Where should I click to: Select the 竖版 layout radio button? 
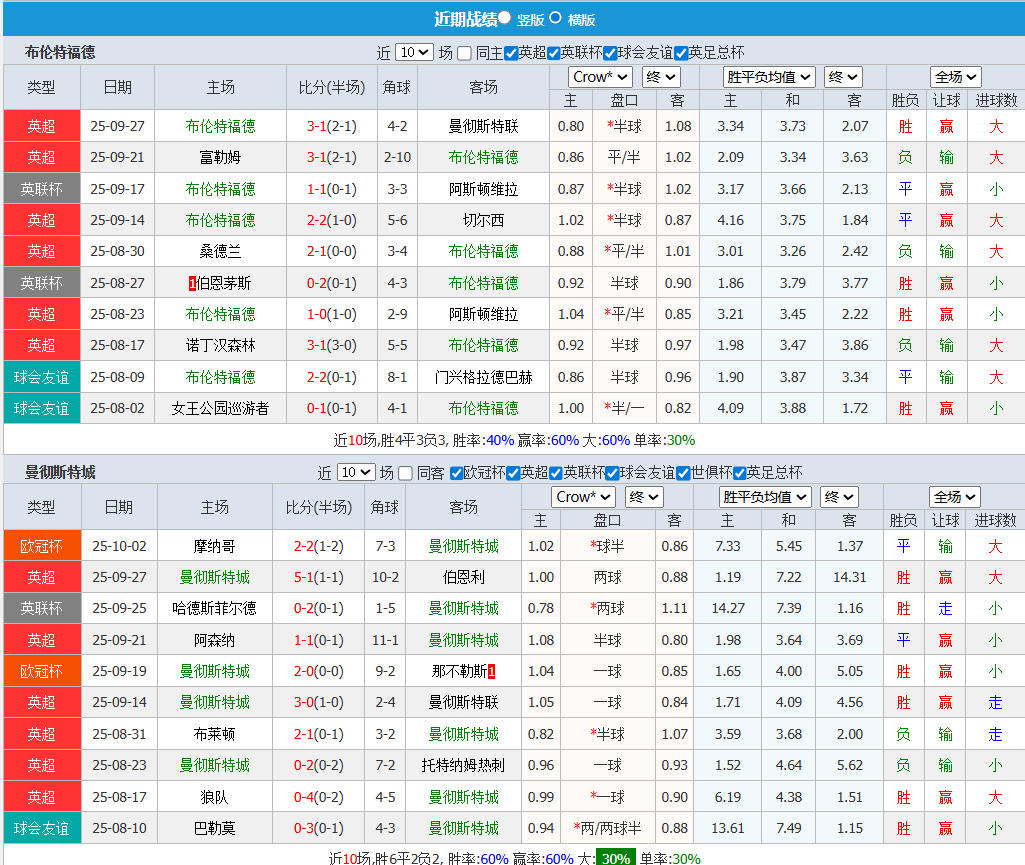505,18
